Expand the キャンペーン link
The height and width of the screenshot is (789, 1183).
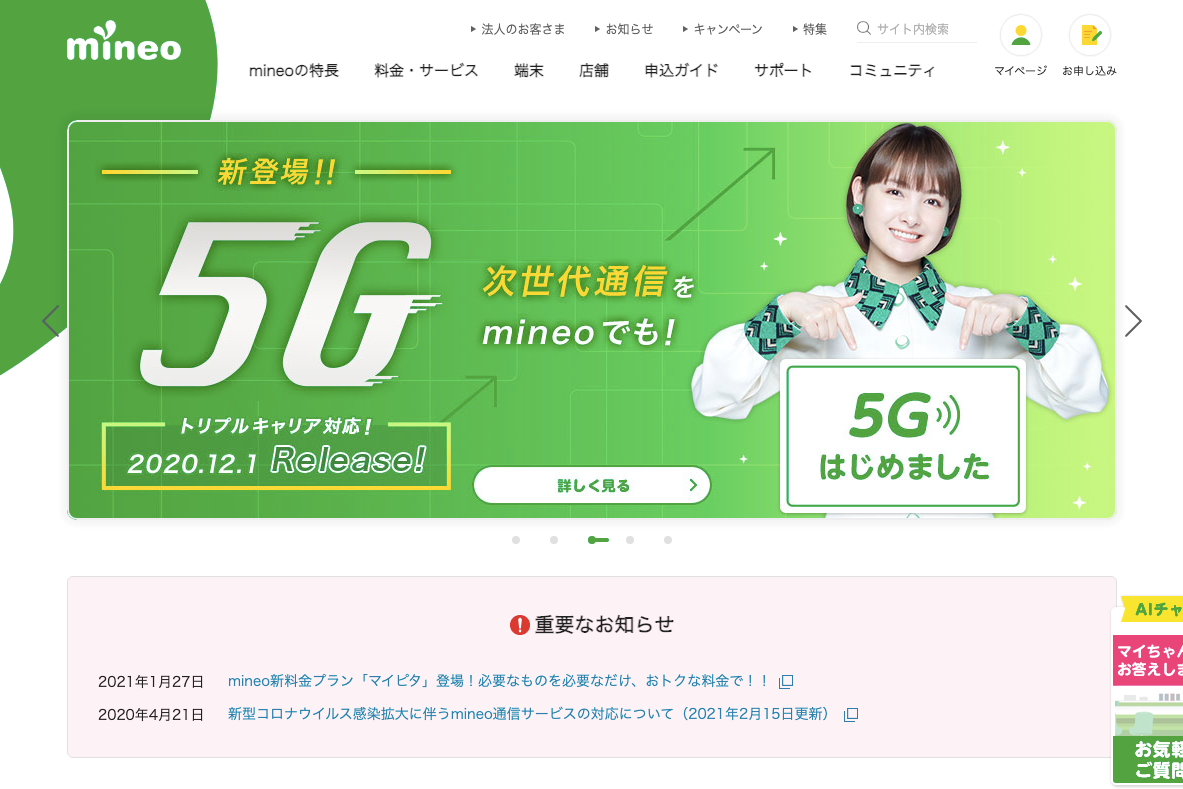pos(722,29)
